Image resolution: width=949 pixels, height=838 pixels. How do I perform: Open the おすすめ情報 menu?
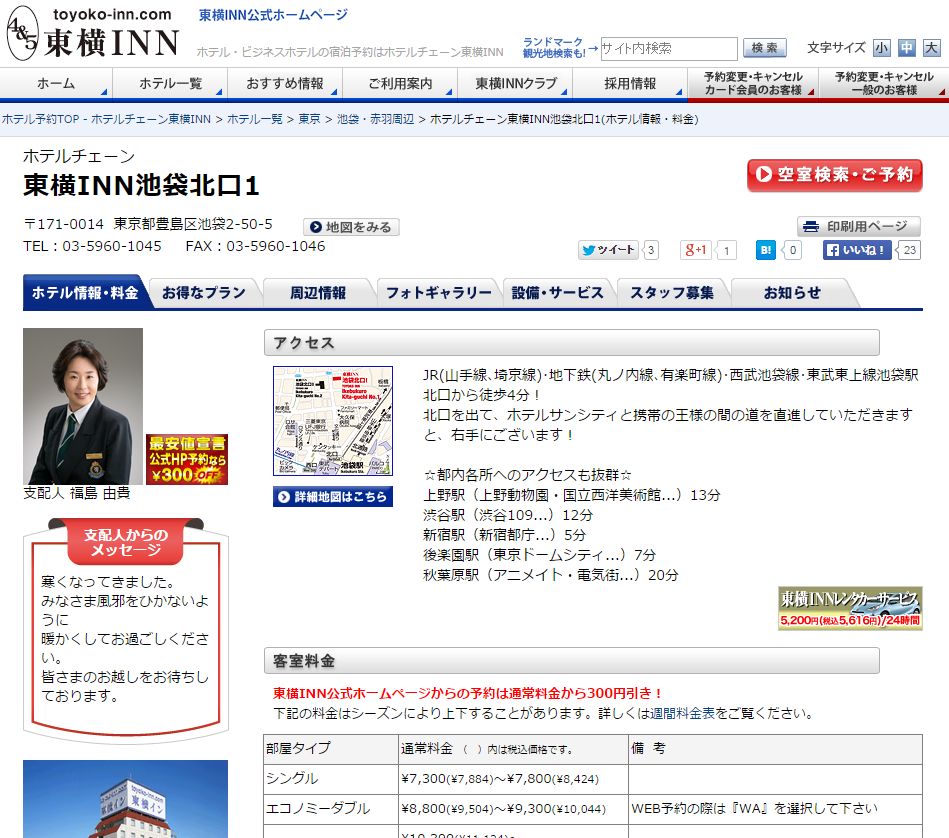point(285,83)
